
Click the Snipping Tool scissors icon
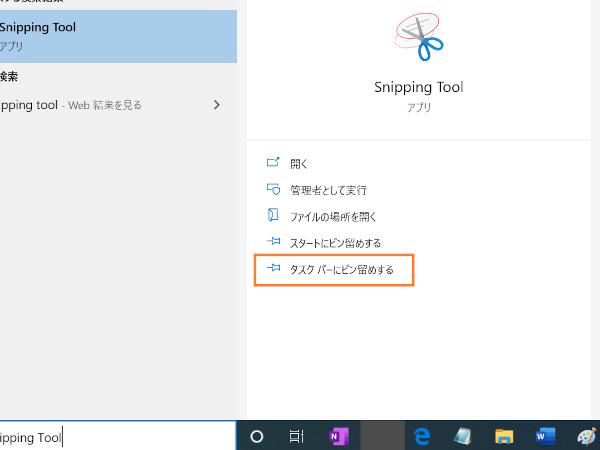(x=419, y=37)
